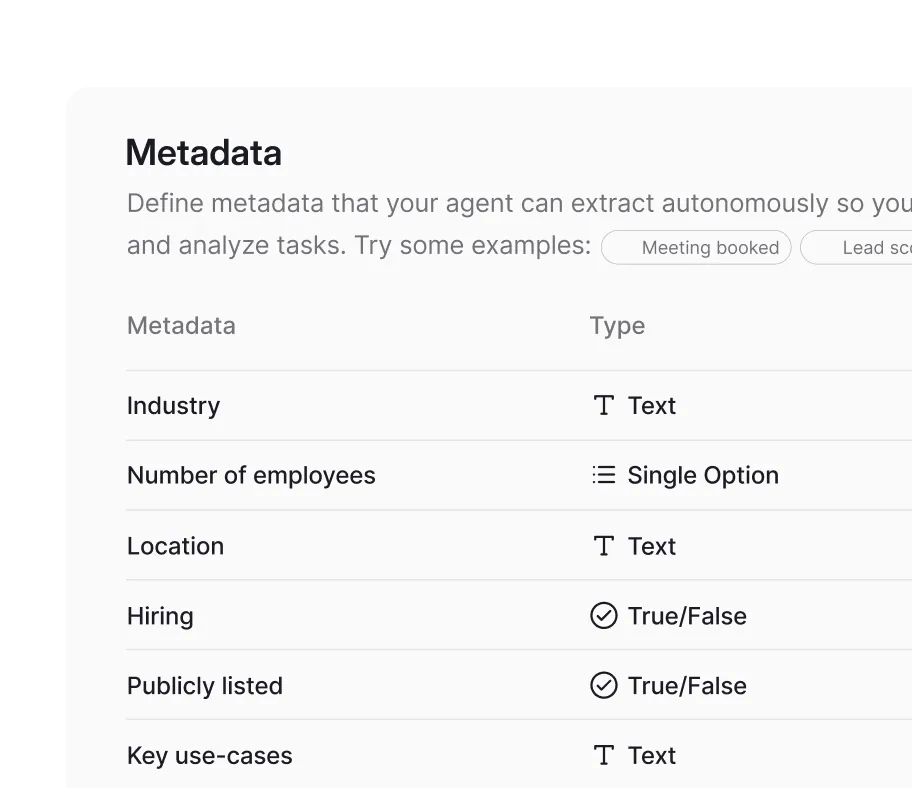
Task: Click the Metadata column header
Action: (181, 326)
